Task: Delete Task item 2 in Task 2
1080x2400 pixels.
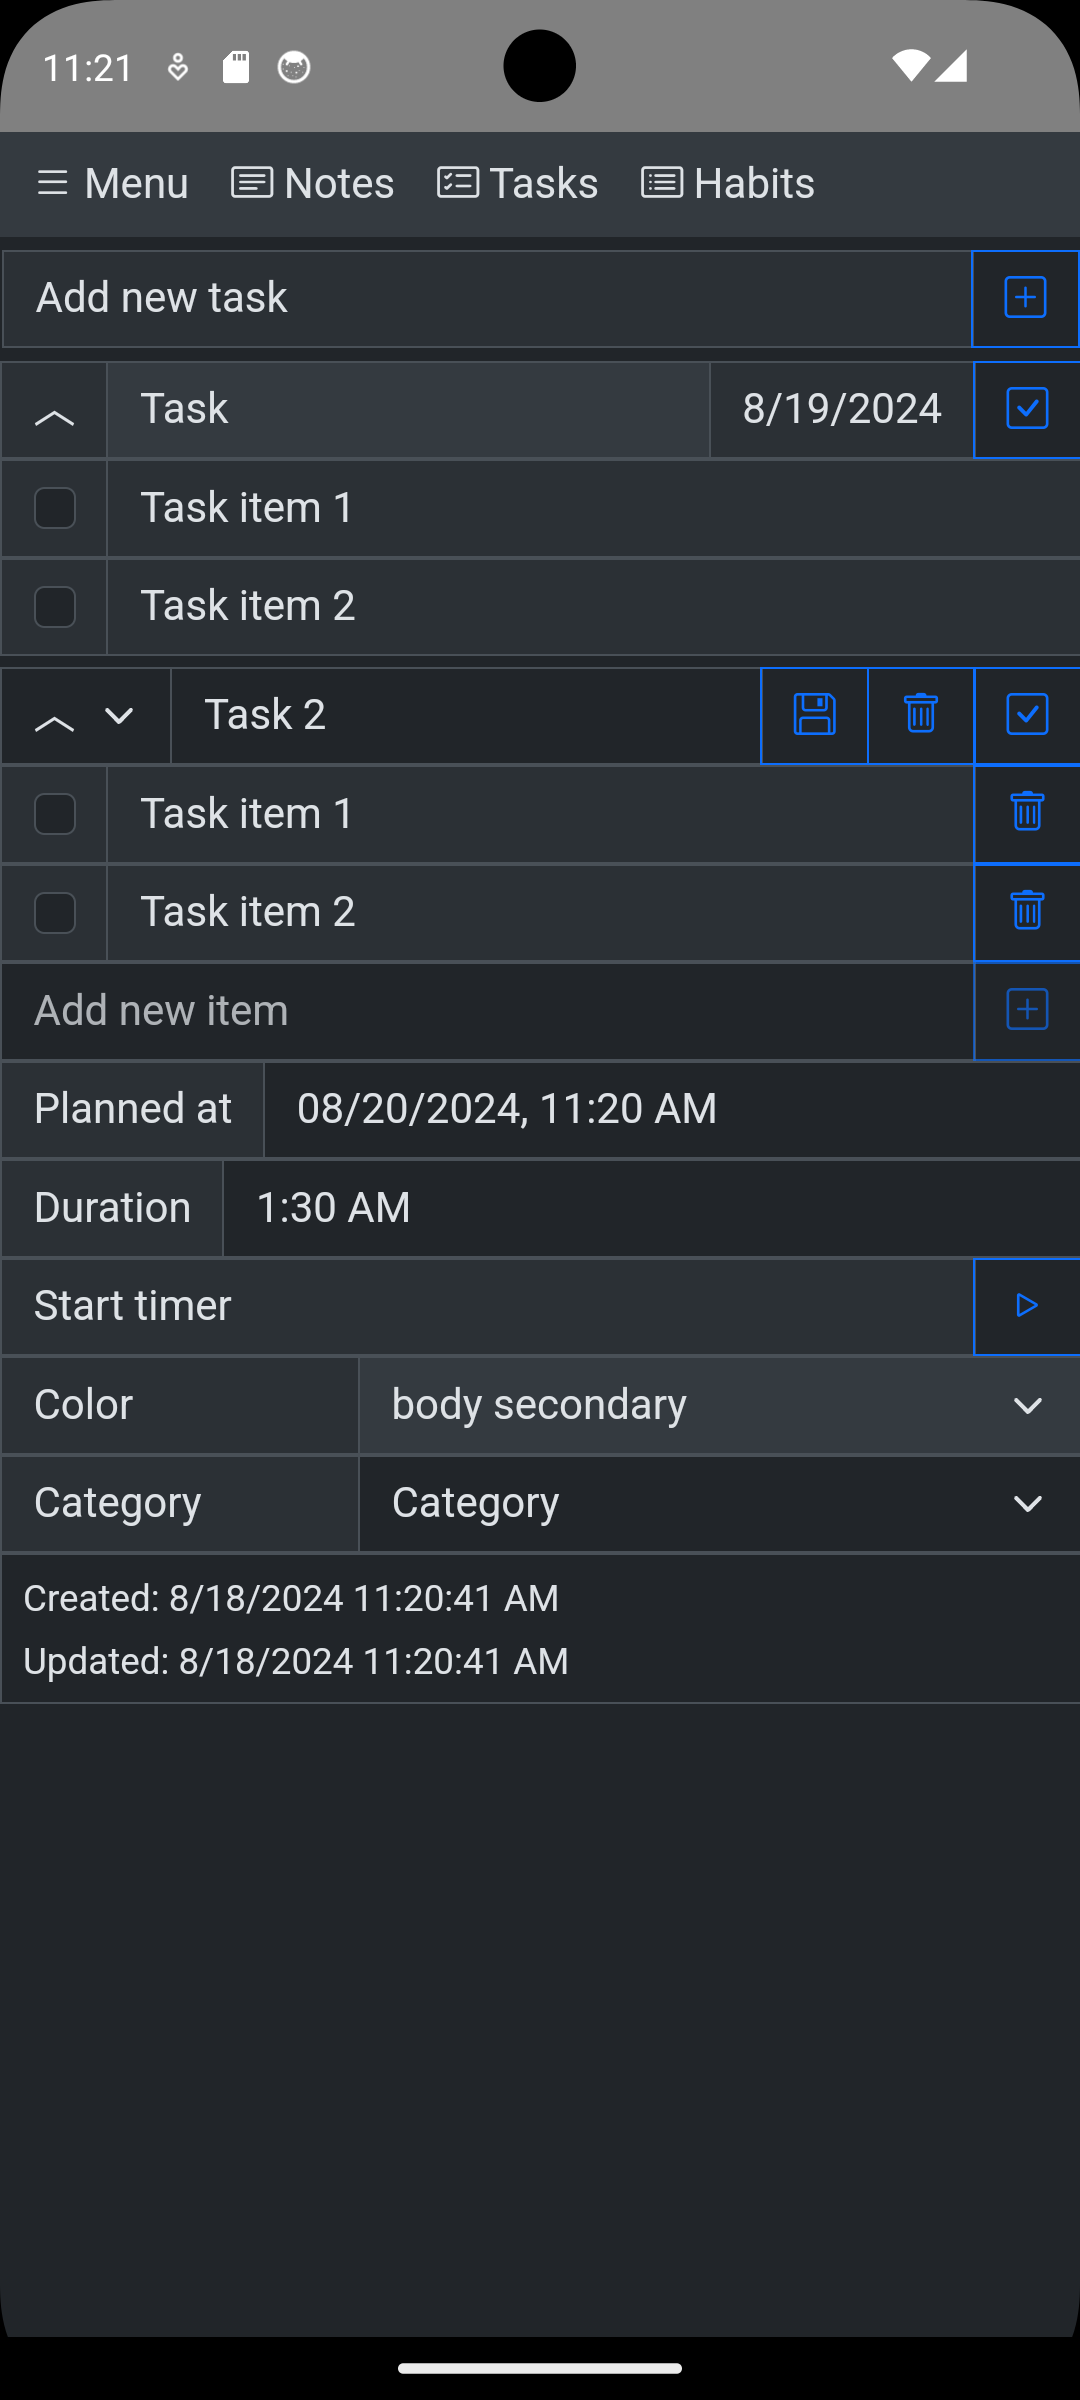Action: pyautogui.click(x=1027, y=911)
